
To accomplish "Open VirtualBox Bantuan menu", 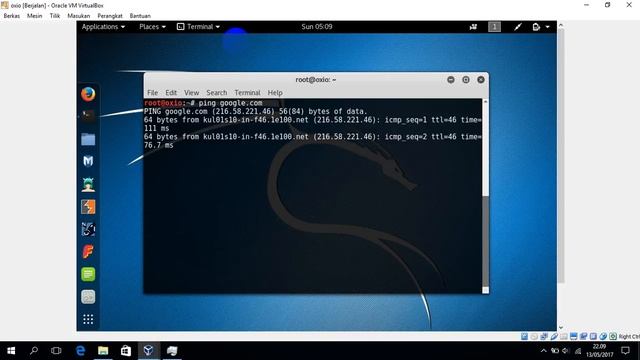I will point(140,16).
